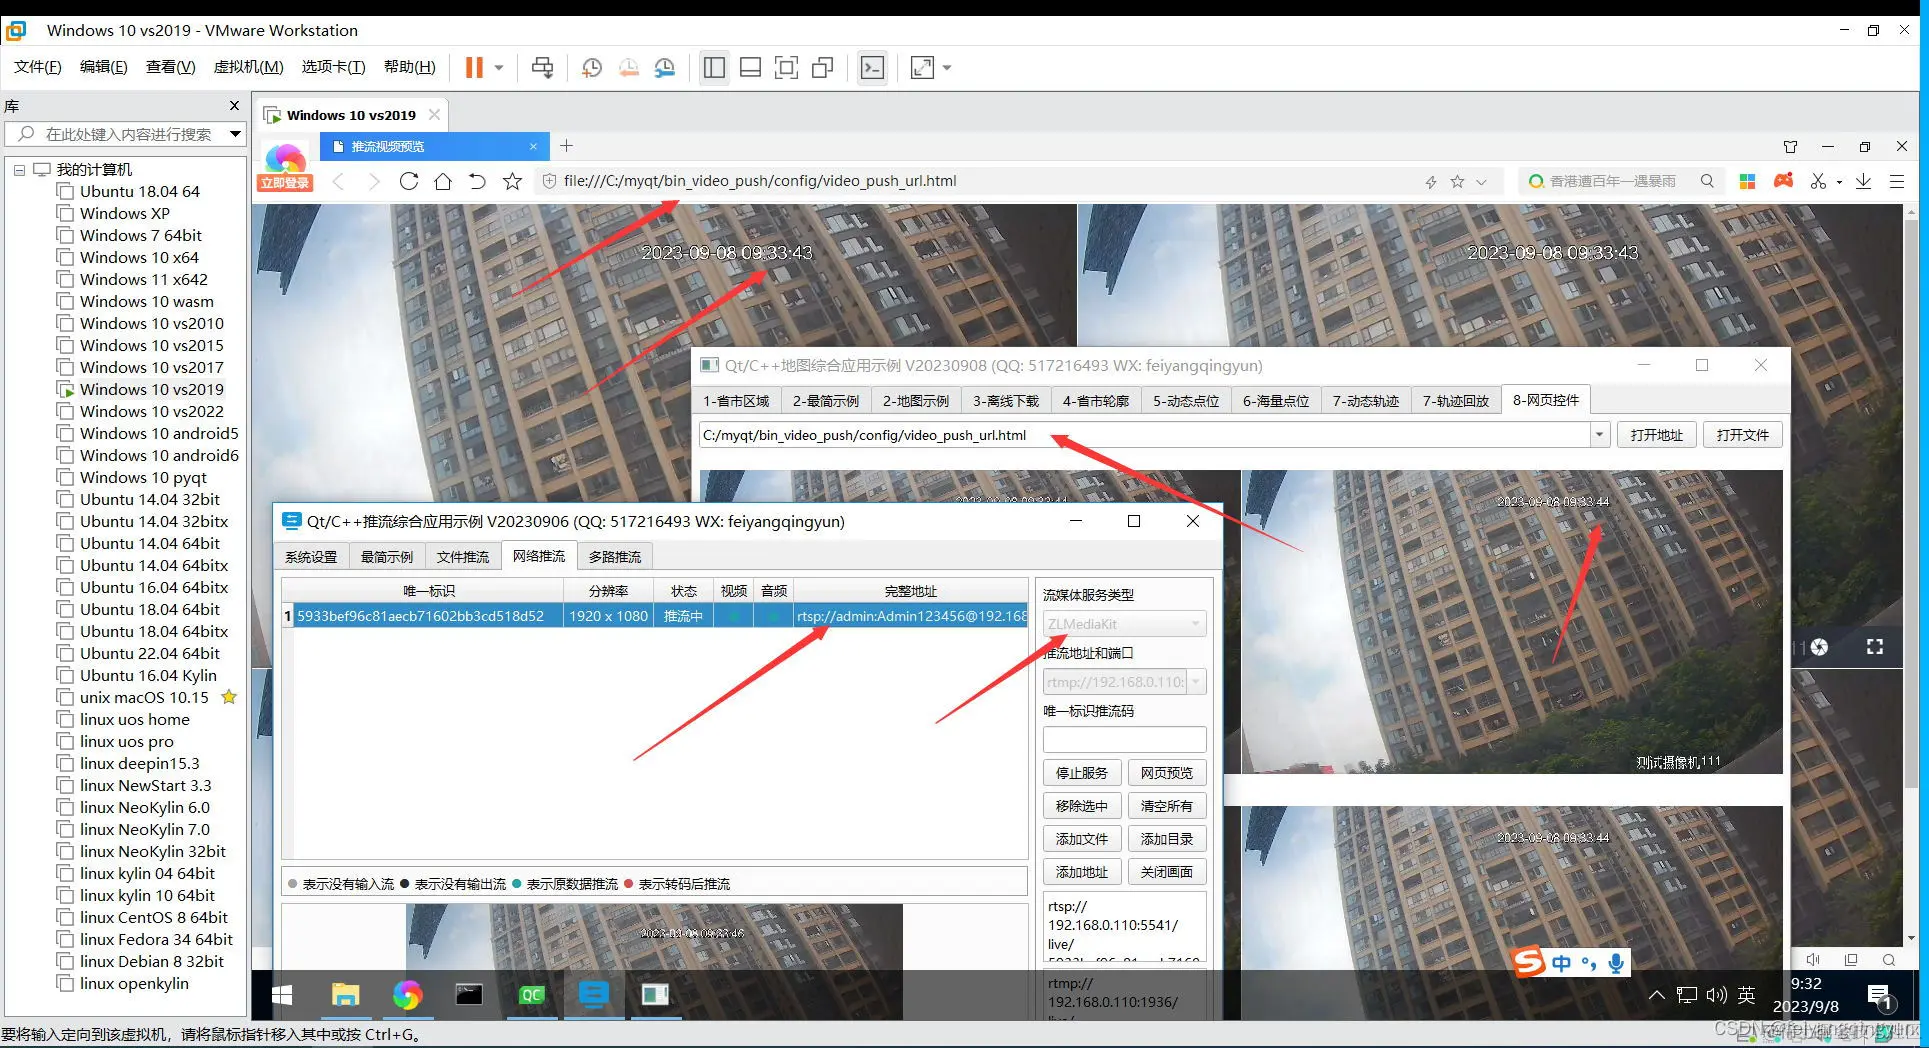Click the 唯一标识推流码 input field
This screenshot has height=1048, width=1929.
pyautogui.click(x=1124, y=740)
